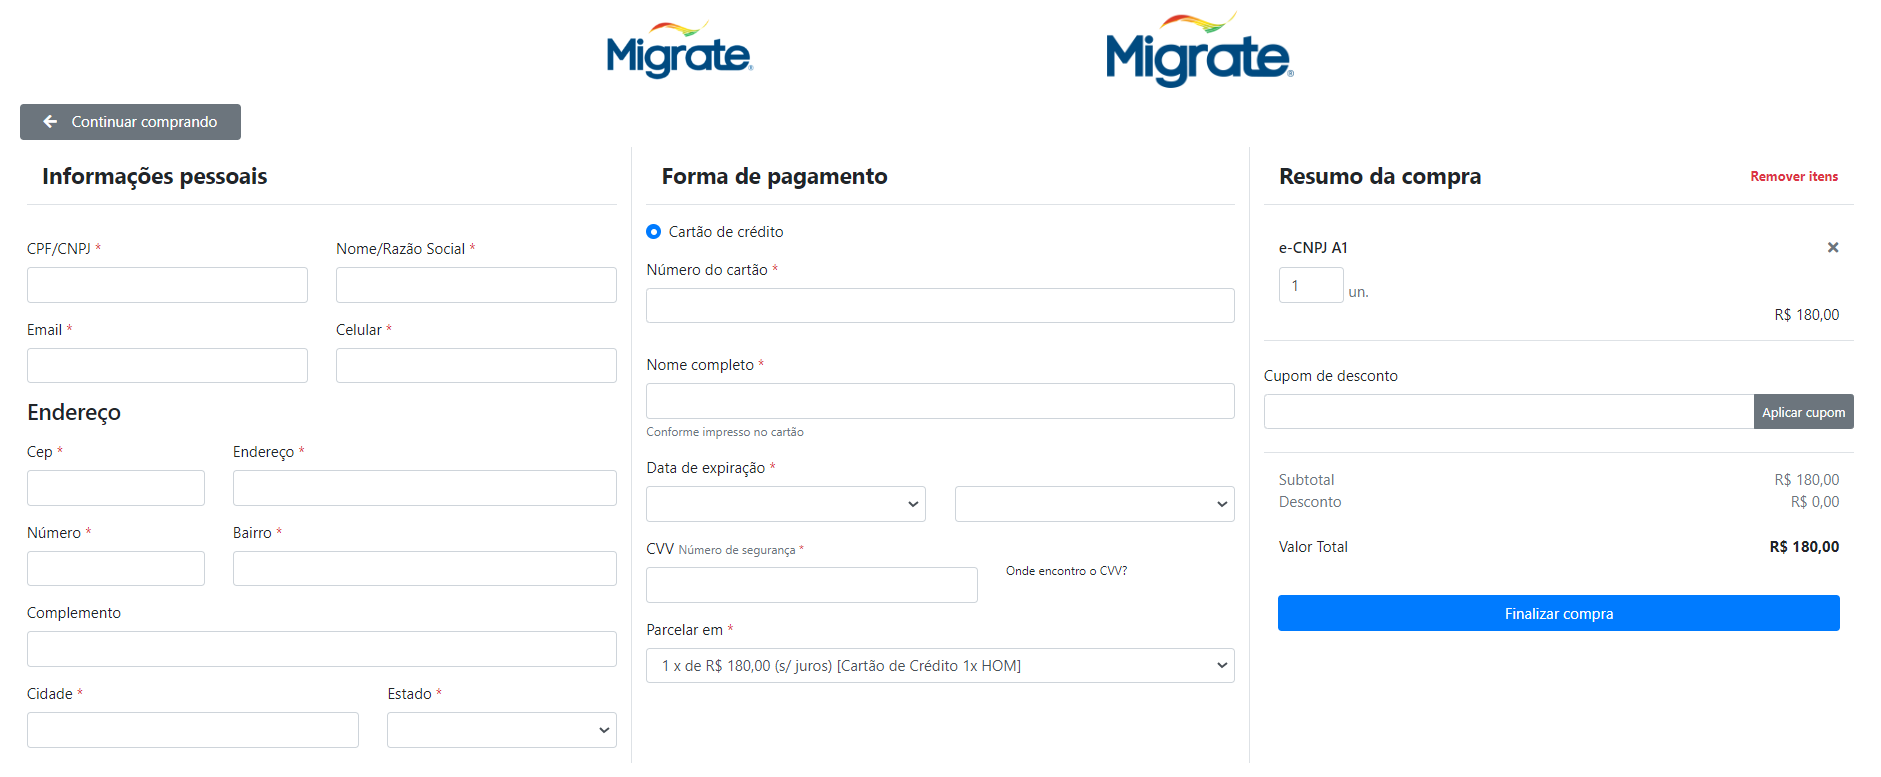Click the Número do cartão field

coord(940,306)
